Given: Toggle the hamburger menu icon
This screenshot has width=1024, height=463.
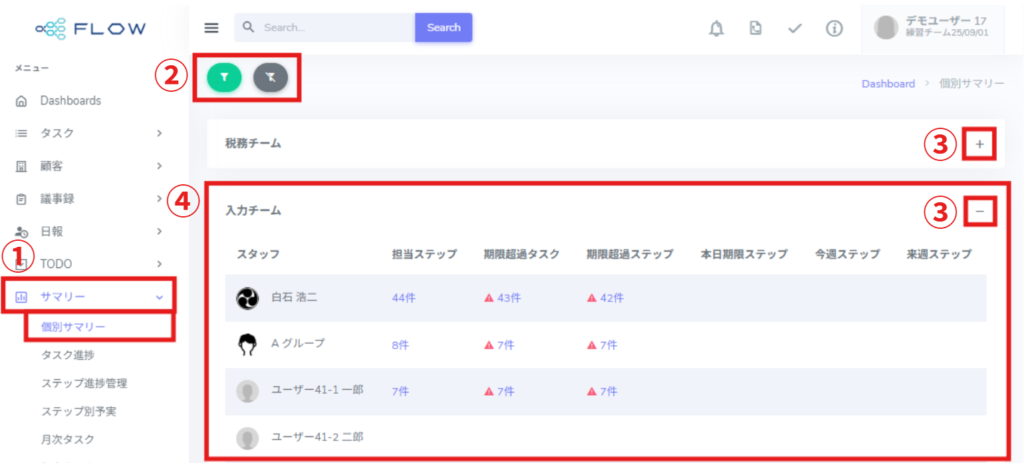Looking at the screenshot, I should point(211,28).
